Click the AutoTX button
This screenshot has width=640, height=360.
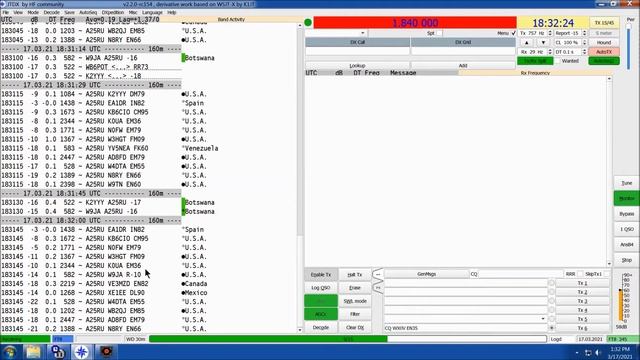click(x=604, y=52)
